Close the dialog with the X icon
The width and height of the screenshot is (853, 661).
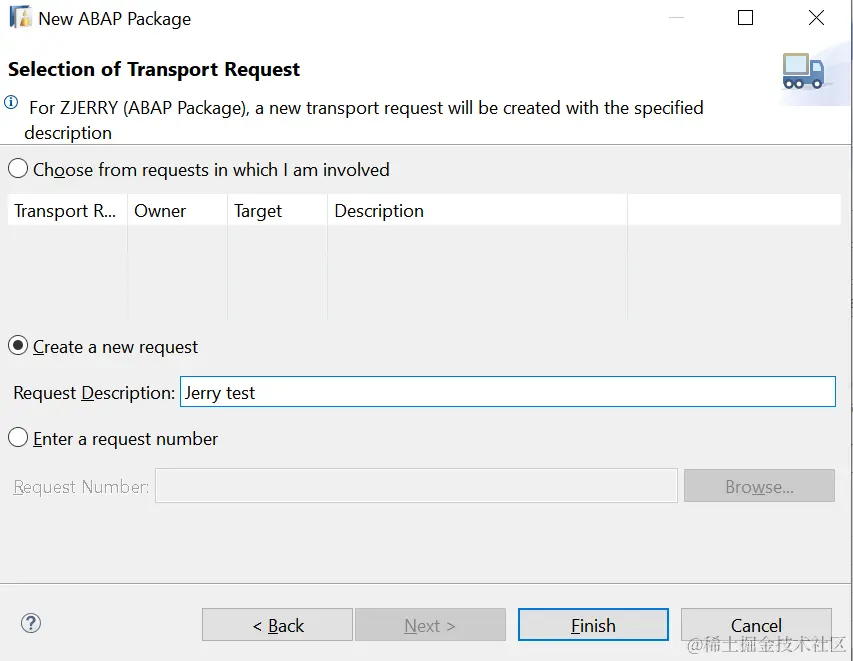pyautogui.click(x=816, y=18)
